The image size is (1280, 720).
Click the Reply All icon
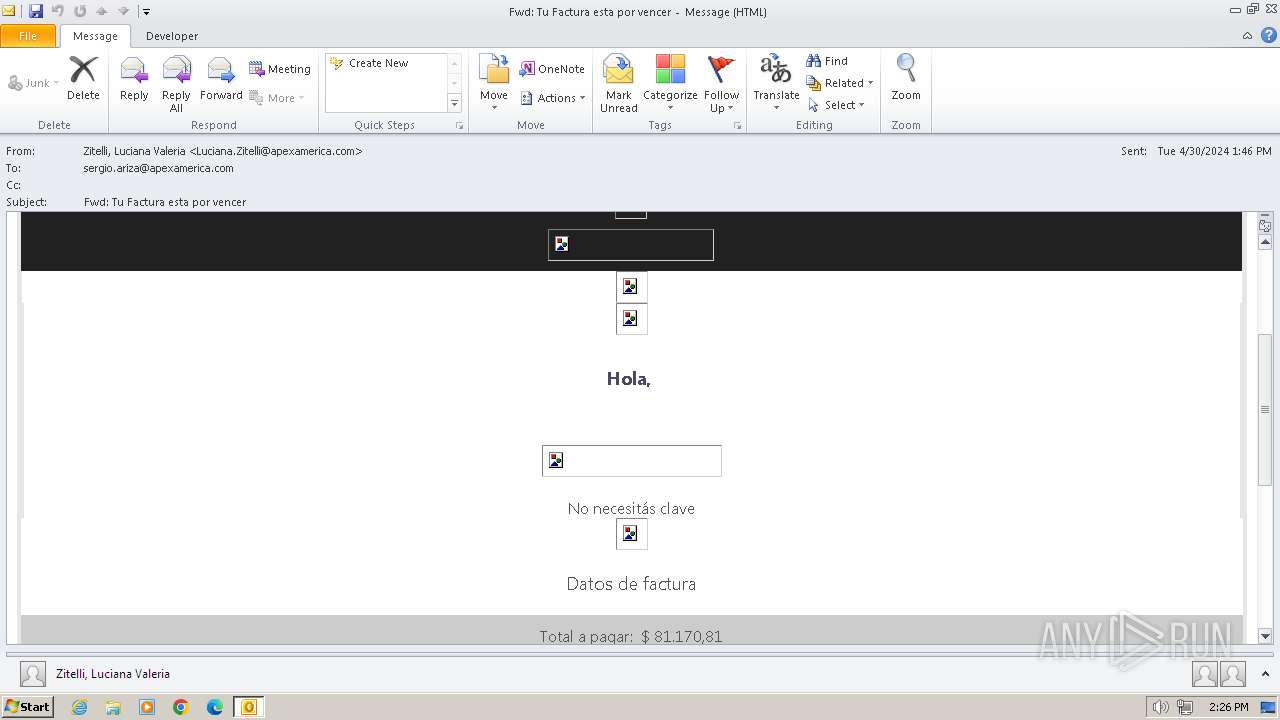click(x=176, y=83)
